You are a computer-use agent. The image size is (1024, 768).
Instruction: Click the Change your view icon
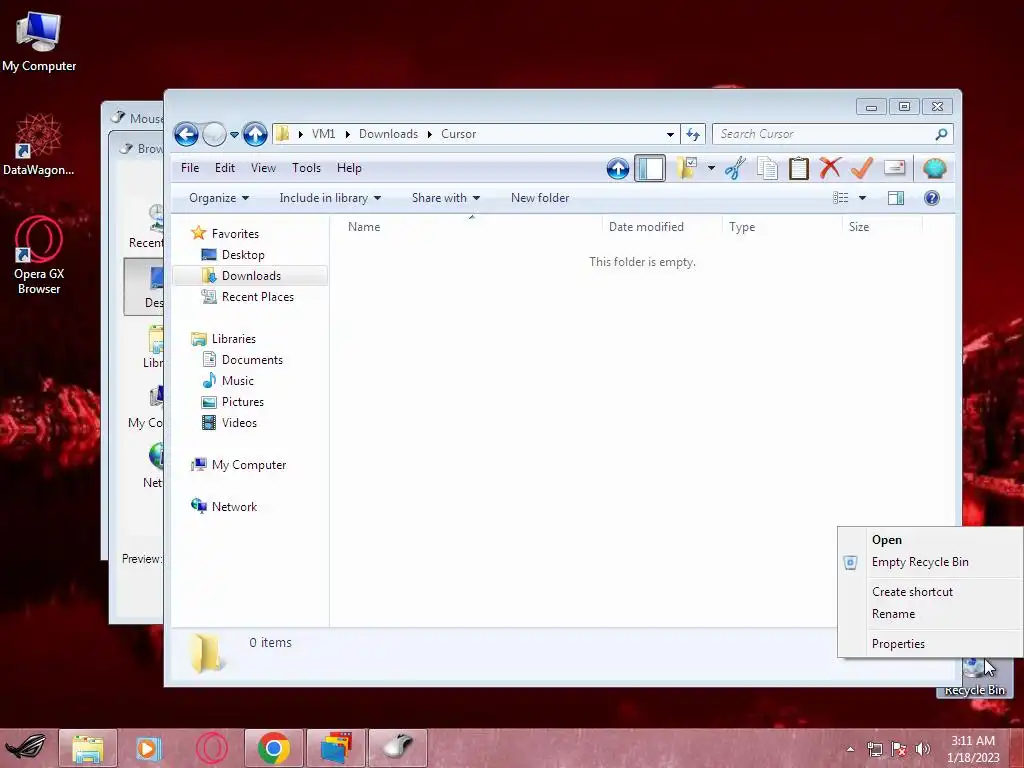(x=840, y=198)
